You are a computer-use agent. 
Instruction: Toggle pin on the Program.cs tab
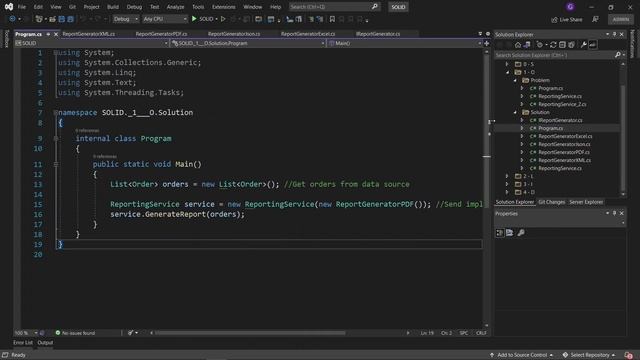click(48, 34)
